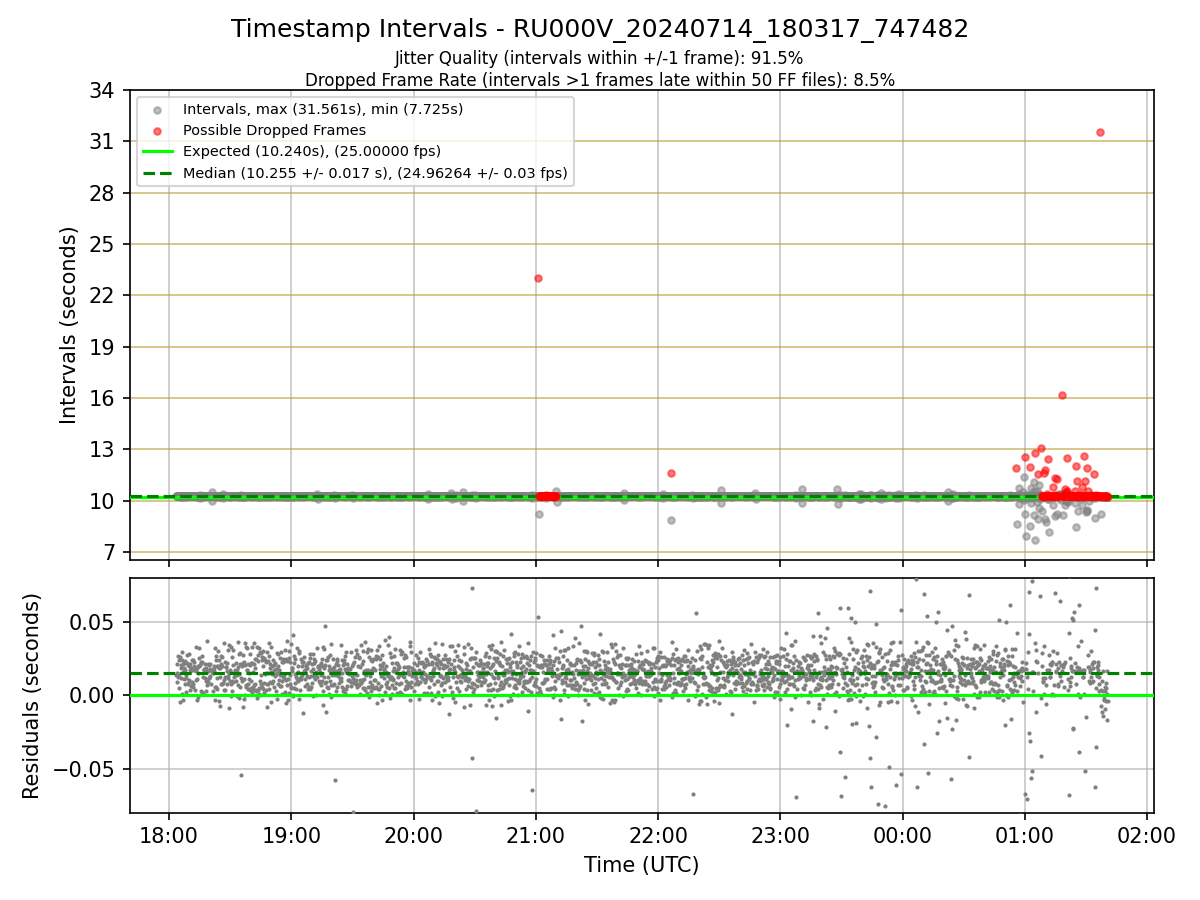This screenshot has height=900, width=1200.
Task: Click the red outlier point at 23 seconds near 21:00
Action: point(538,278)
